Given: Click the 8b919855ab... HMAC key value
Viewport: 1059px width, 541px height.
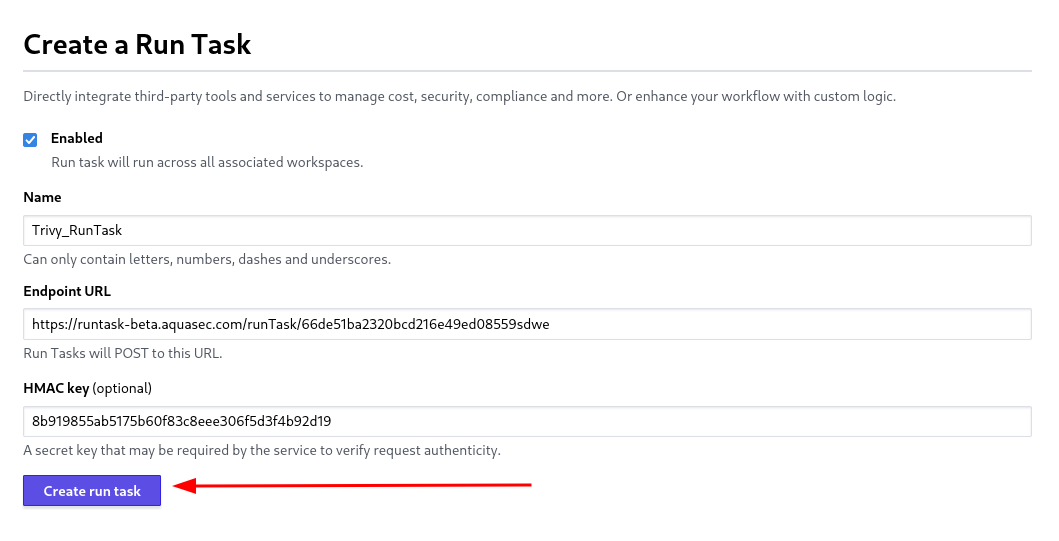Looking at the screenshot, I should tap(181, 421).
